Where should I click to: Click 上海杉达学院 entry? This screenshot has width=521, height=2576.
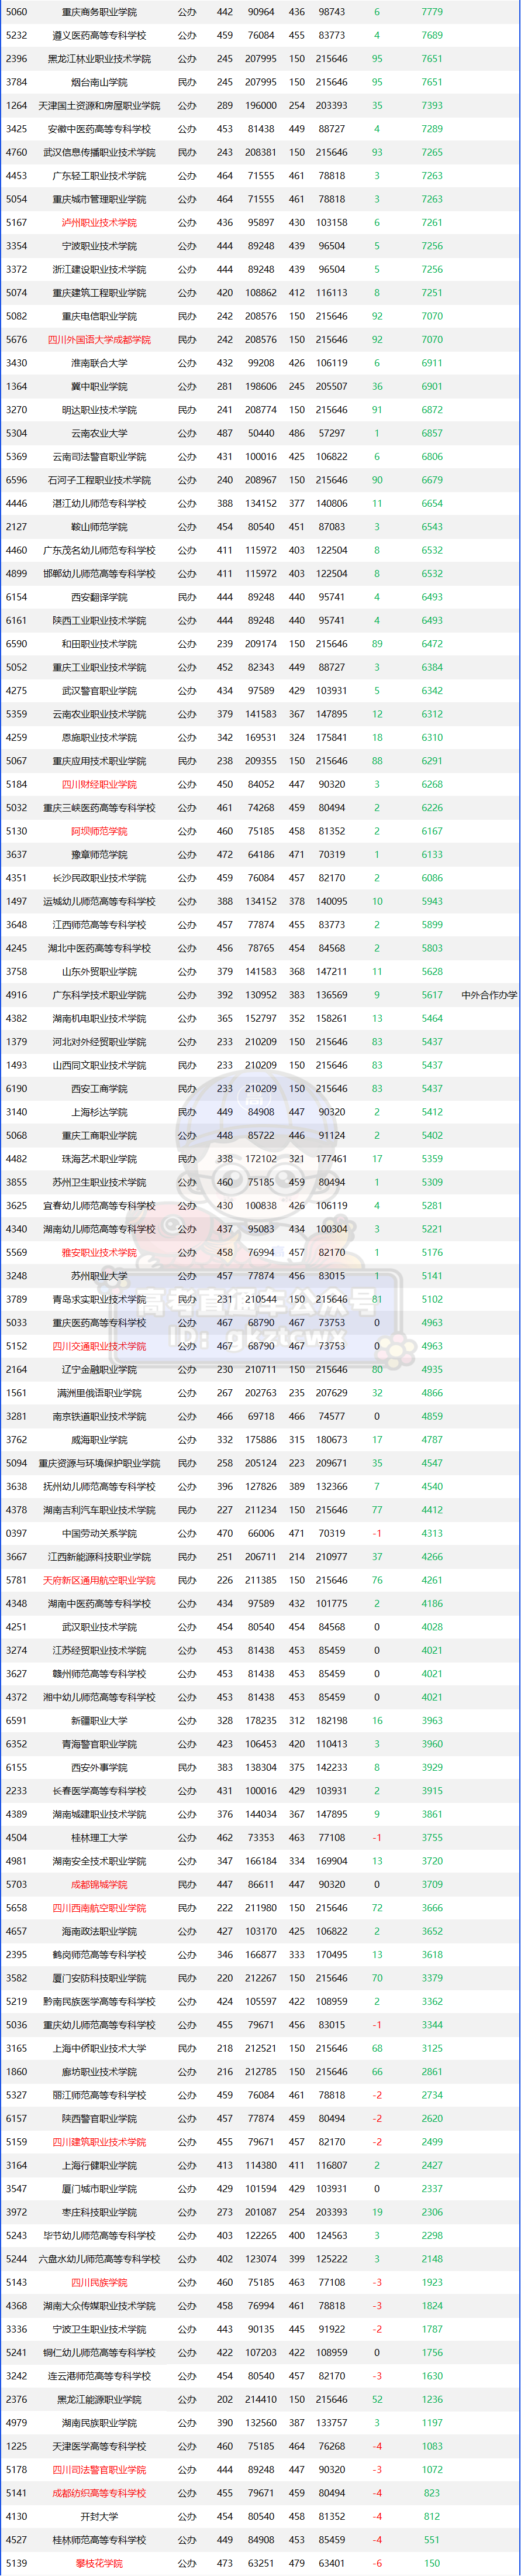tap(99, 1112)
